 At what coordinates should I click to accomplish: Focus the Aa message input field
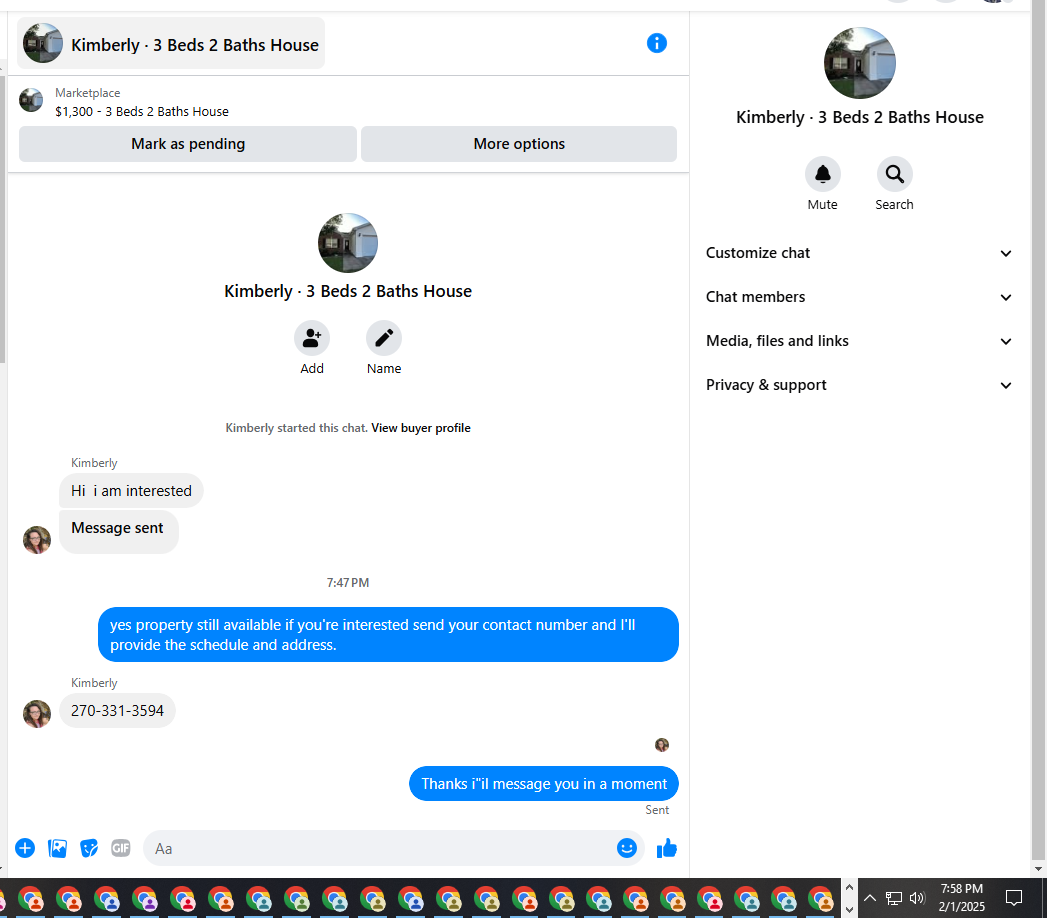click(x=381, y=849)
